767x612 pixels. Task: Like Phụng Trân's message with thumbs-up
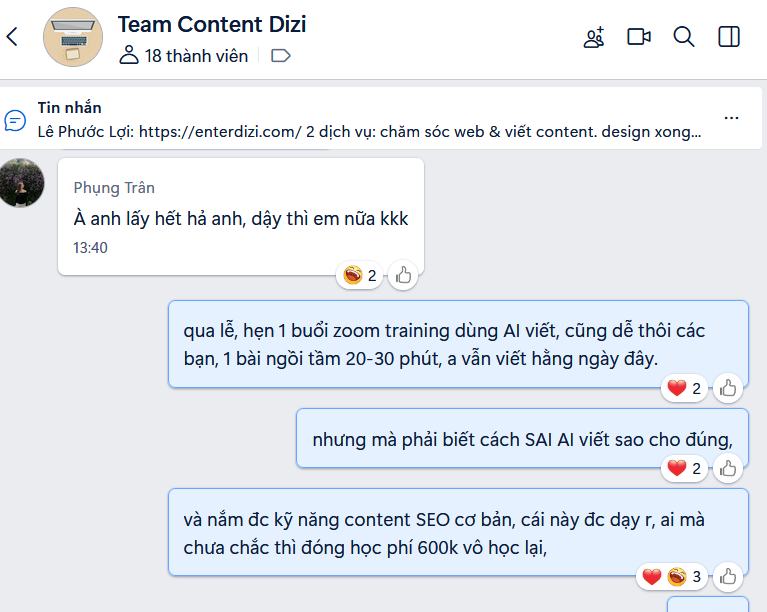pos(403,275)
